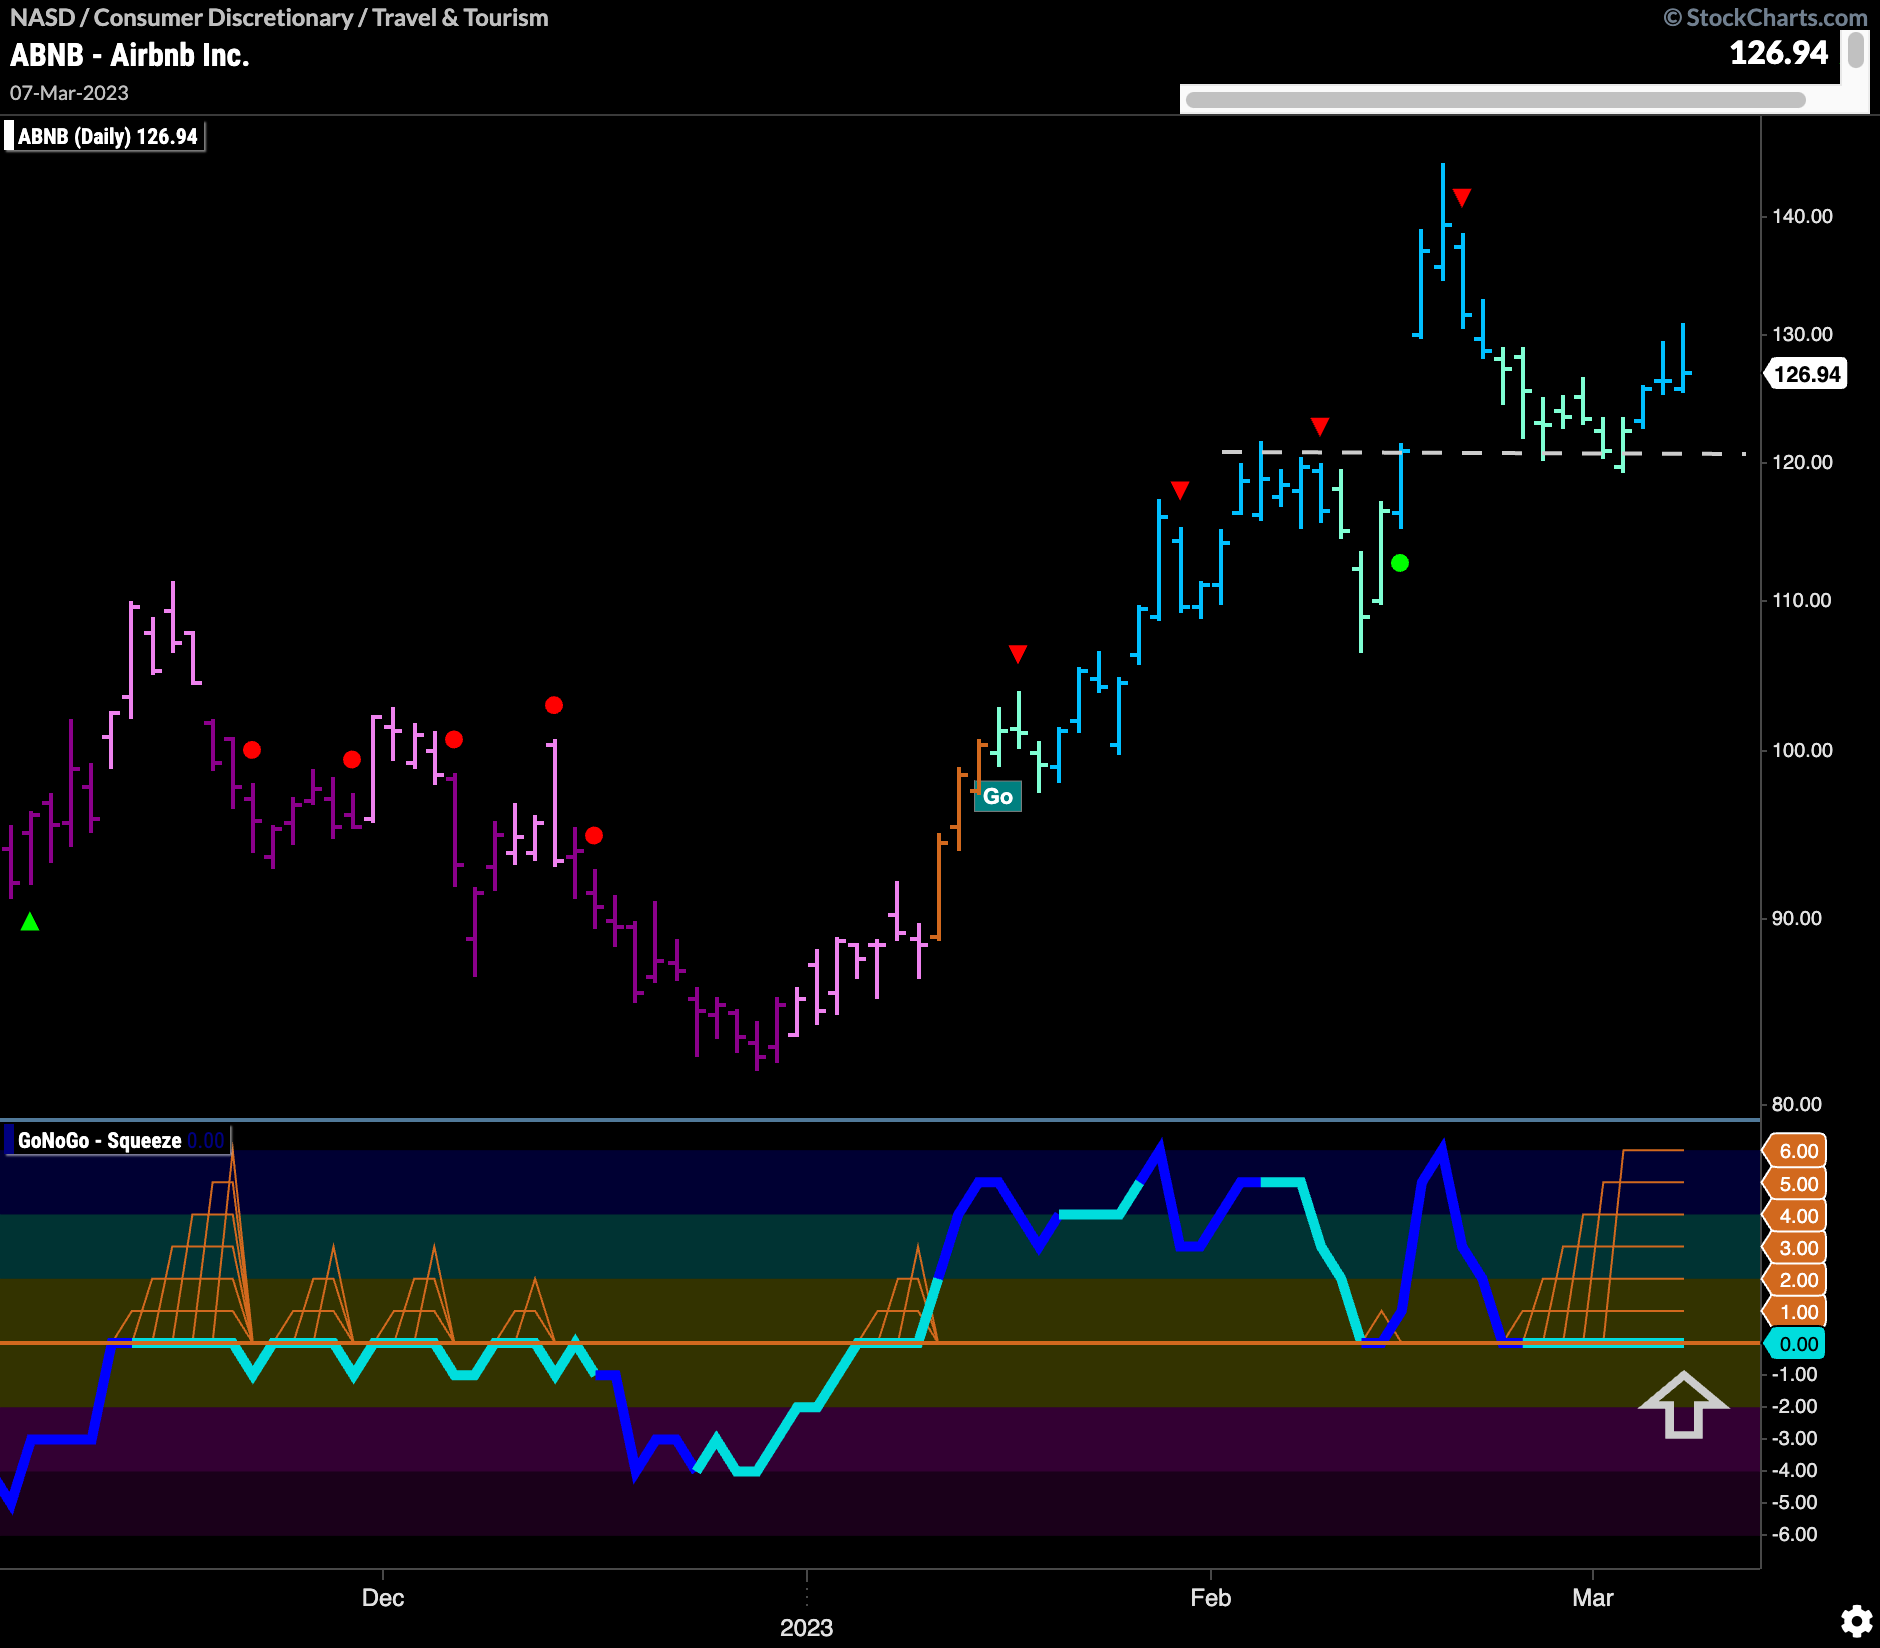1880x1648 pixels.
Task: Click the 2023 year label
Action: (806, 1627)
